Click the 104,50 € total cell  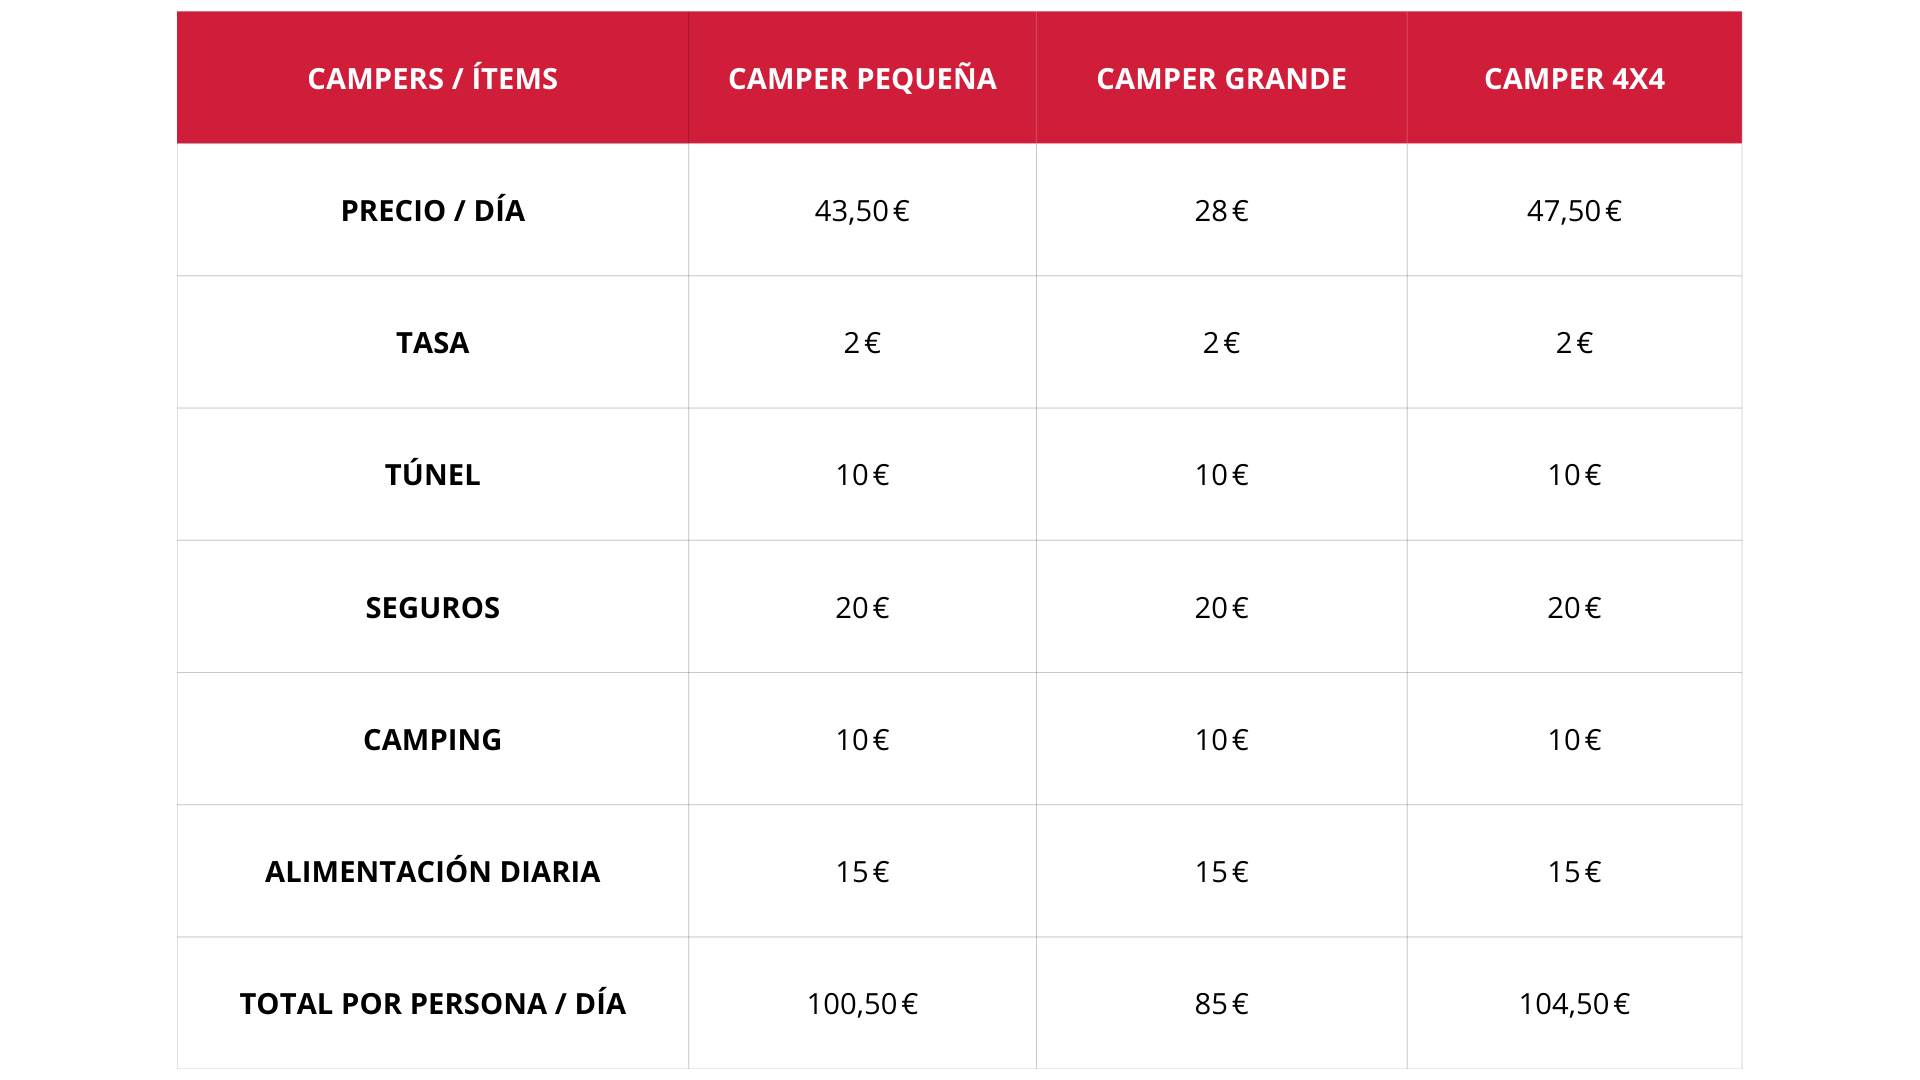point(1575,1003)
